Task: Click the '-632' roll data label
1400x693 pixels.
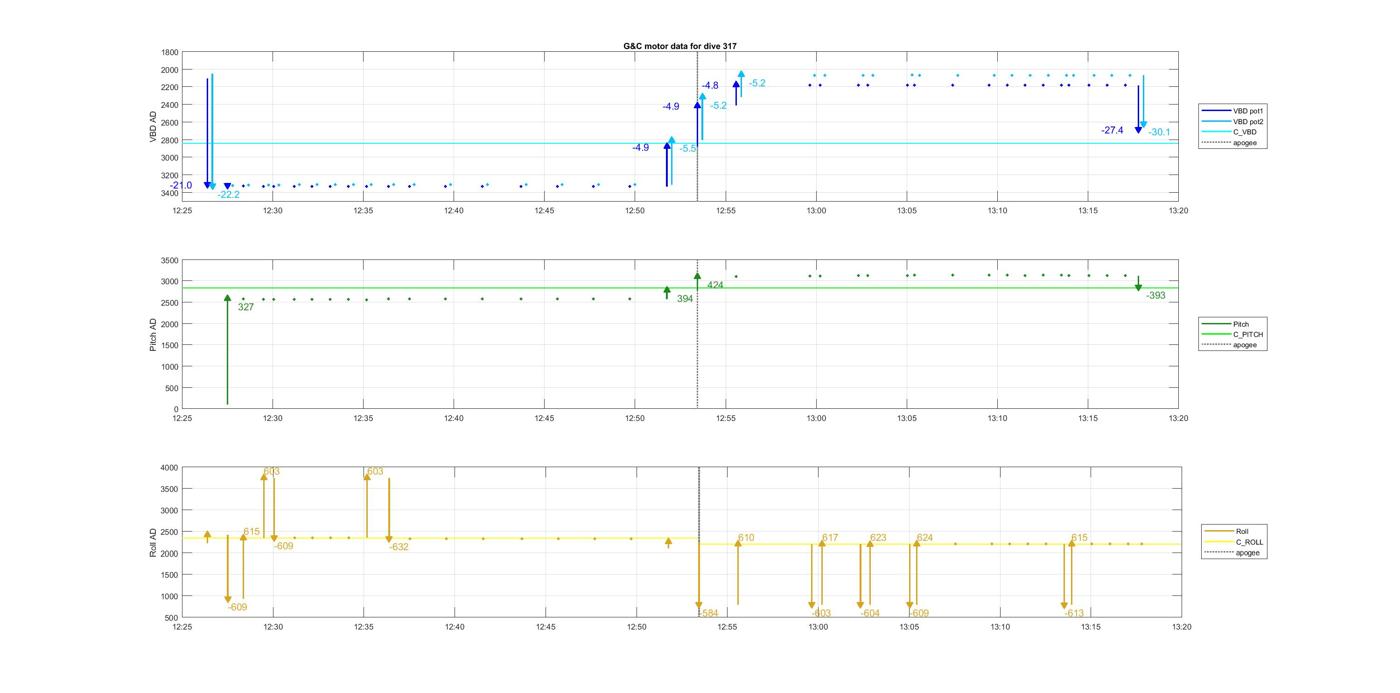Action: click(398, 547)
